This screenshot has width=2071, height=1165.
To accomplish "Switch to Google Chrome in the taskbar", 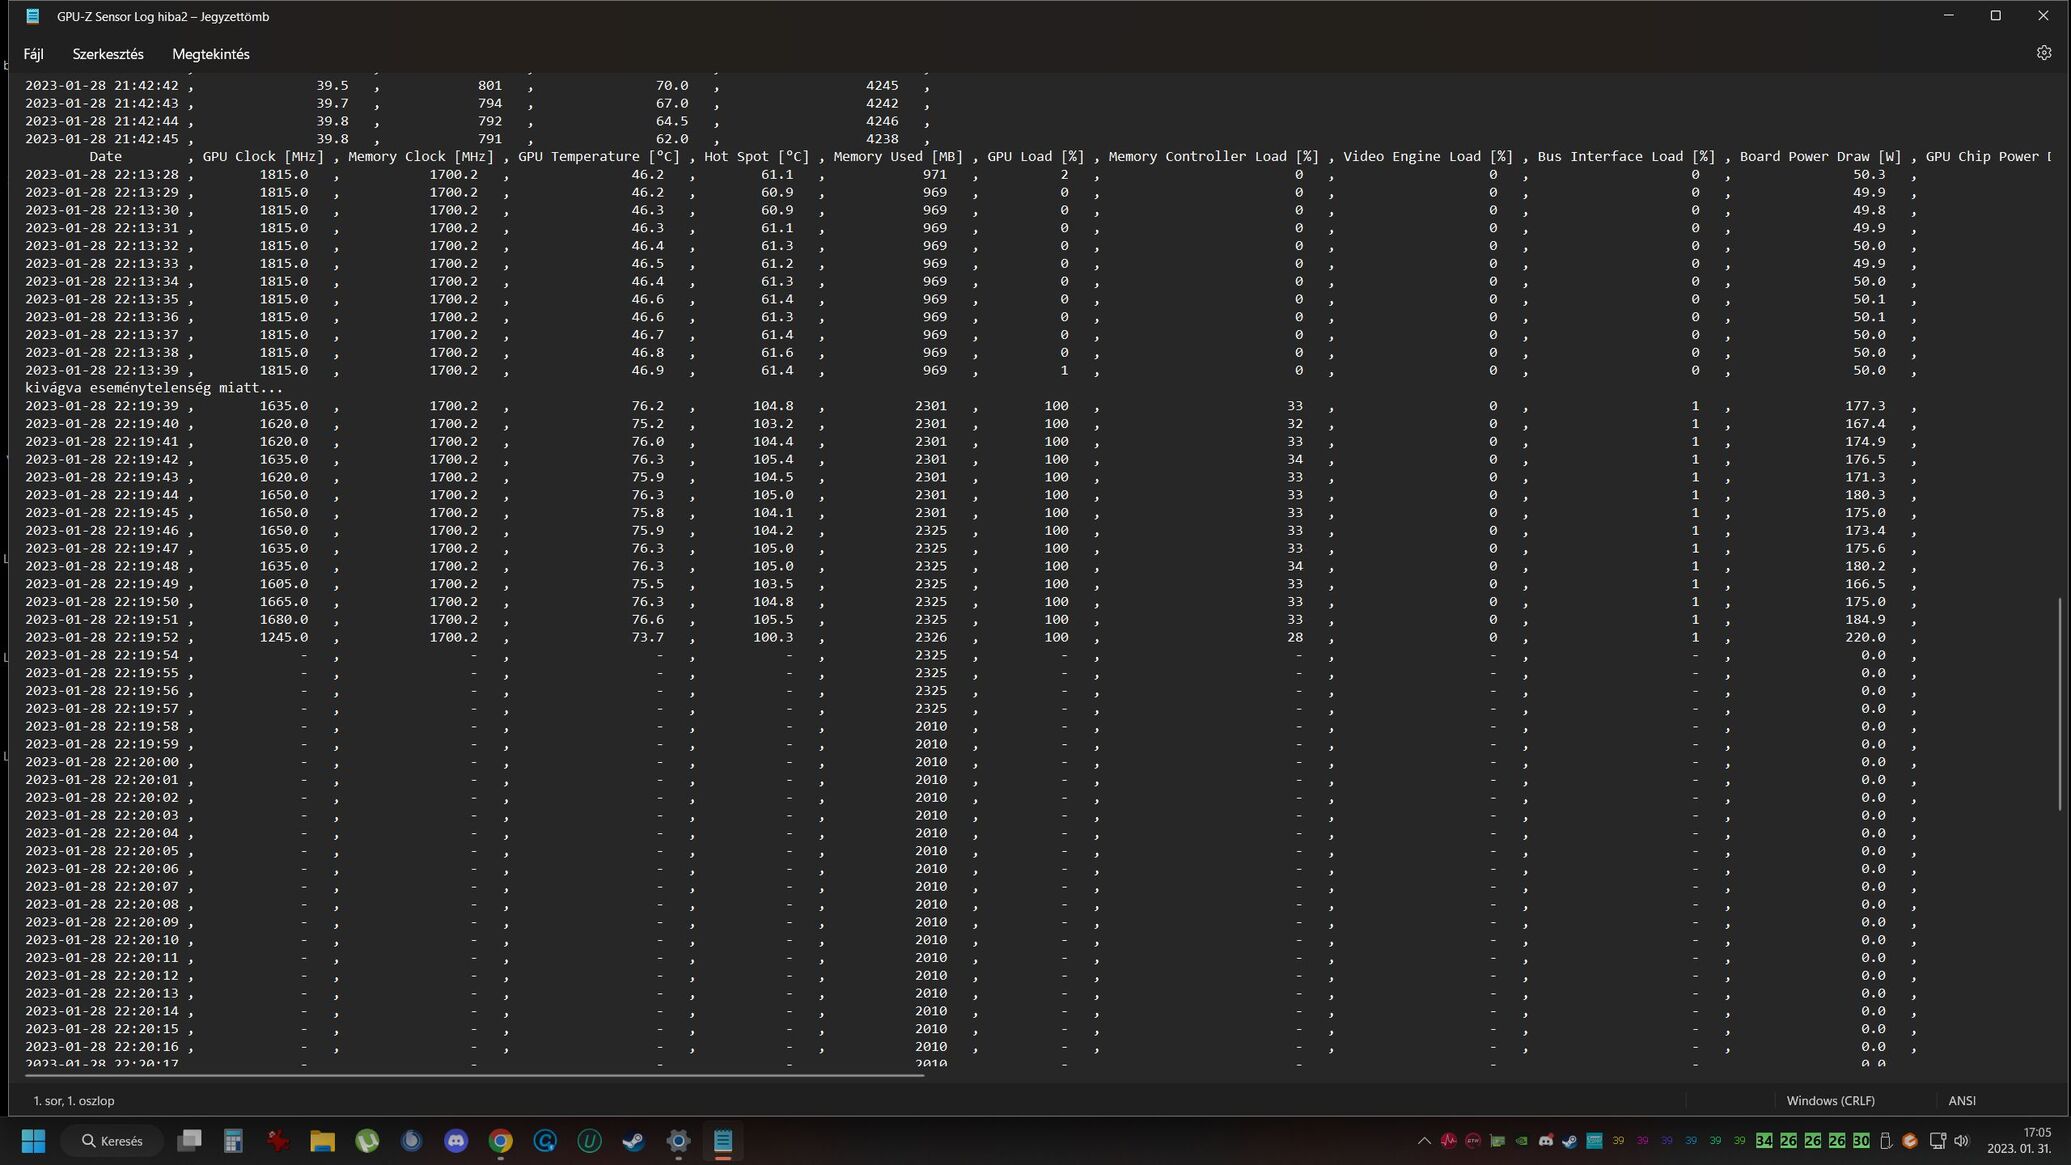I will point(500,1140).
